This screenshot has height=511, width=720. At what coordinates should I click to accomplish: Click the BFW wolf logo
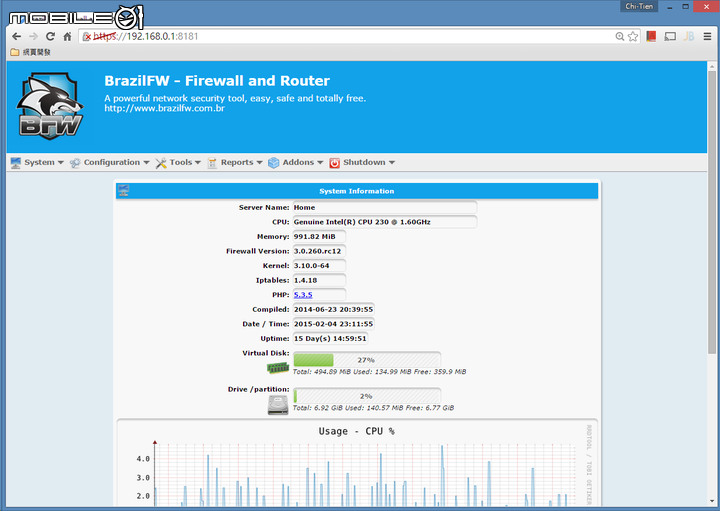point(50,106)
